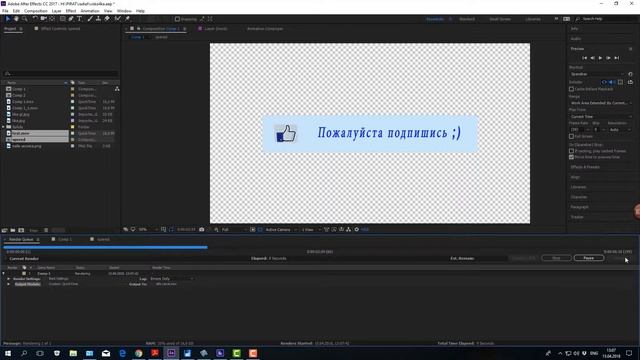
Task: Open Resolution Auto dropdown in Preview
Action: tap(620, 130)
